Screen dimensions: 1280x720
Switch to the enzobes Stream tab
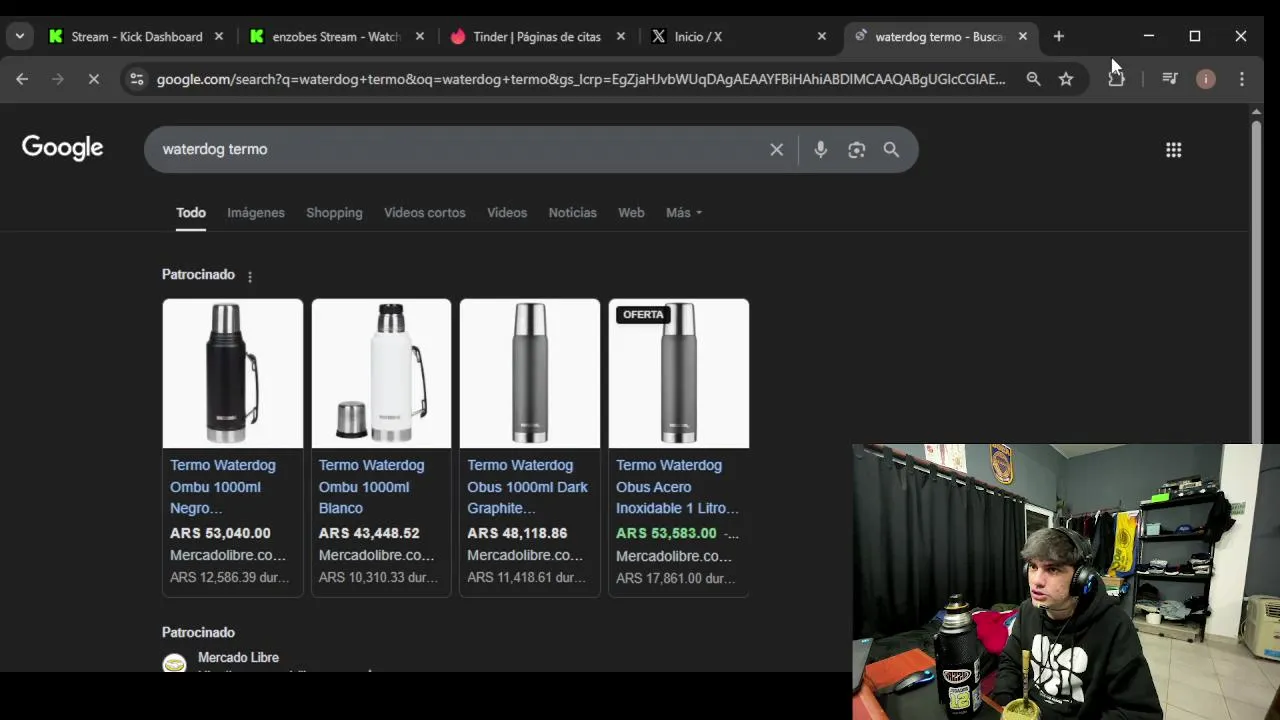(x=336, y=36)
